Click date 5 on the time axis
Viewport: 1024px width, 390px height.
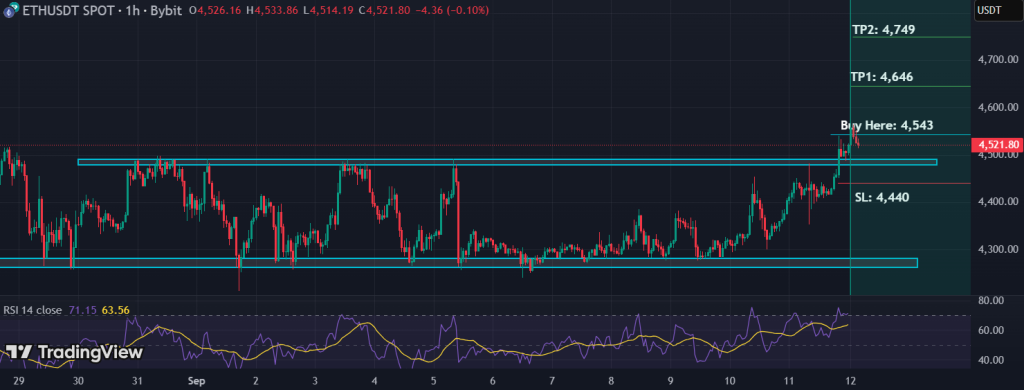[434, 380]
